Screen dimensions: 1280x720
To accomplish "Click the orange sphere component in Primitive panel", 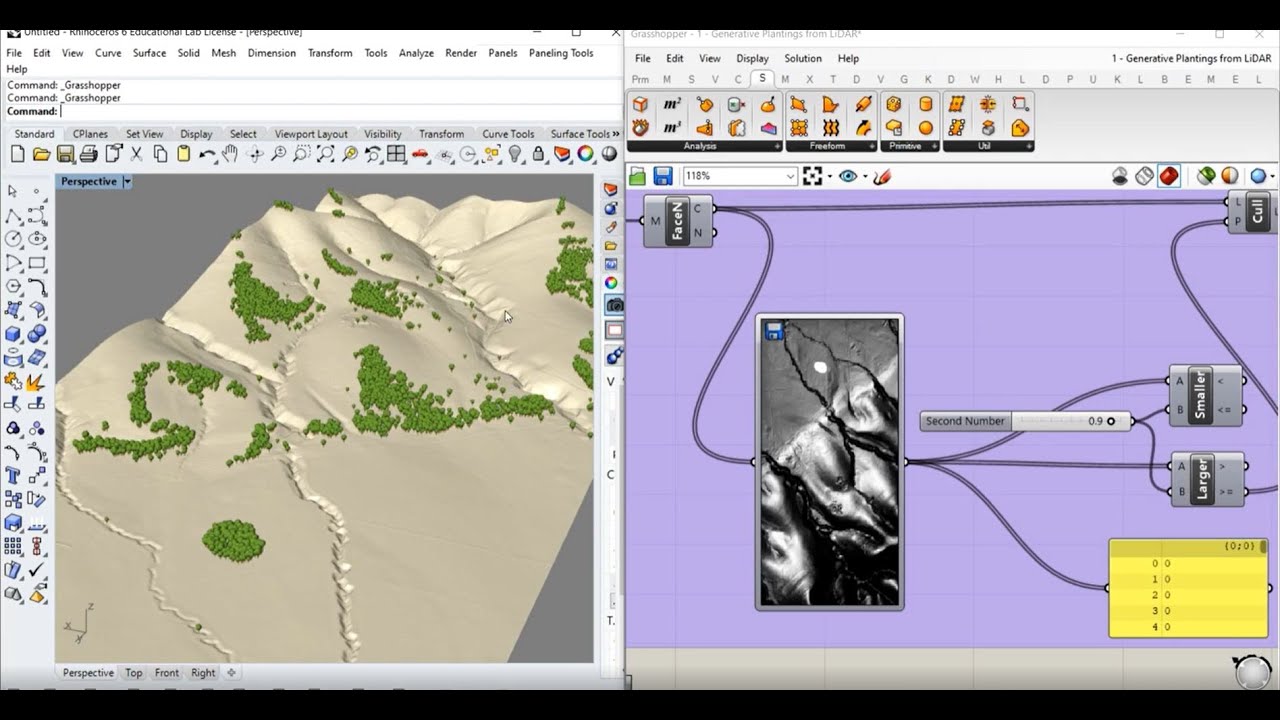I will [x=926, y=127].
